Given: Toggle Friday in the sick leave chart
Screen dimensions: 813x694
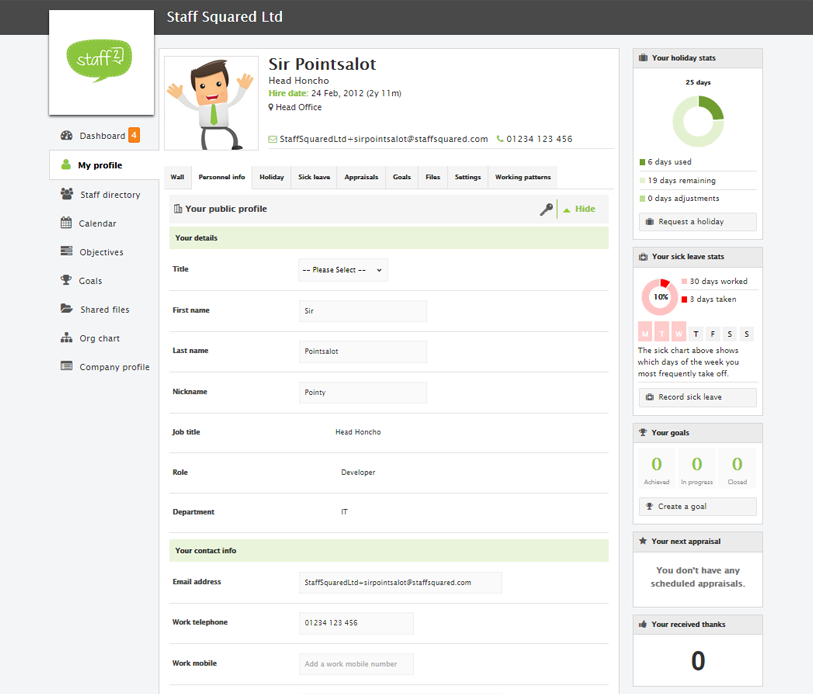Looking at the screenshot, I should (x=712, y=333).
